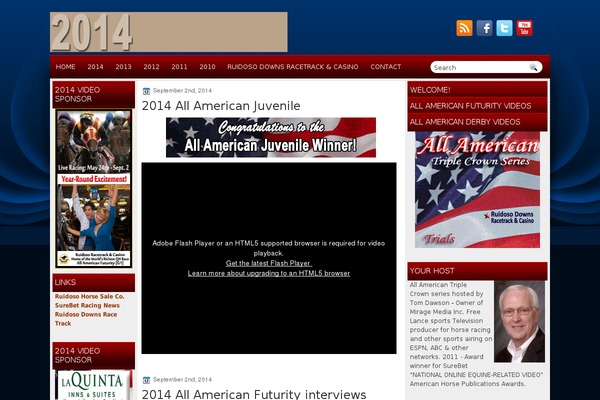Click the host Tom Dawson photo
The width and height of the screenshot is (600, 400).
tap(519, 322)
